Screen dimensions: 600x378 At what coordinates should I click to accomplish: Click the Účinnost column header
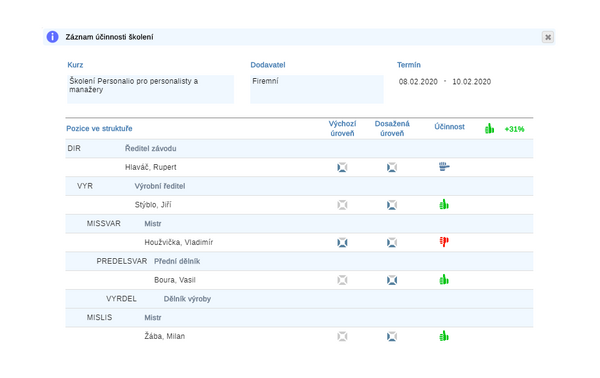point(449,127)
